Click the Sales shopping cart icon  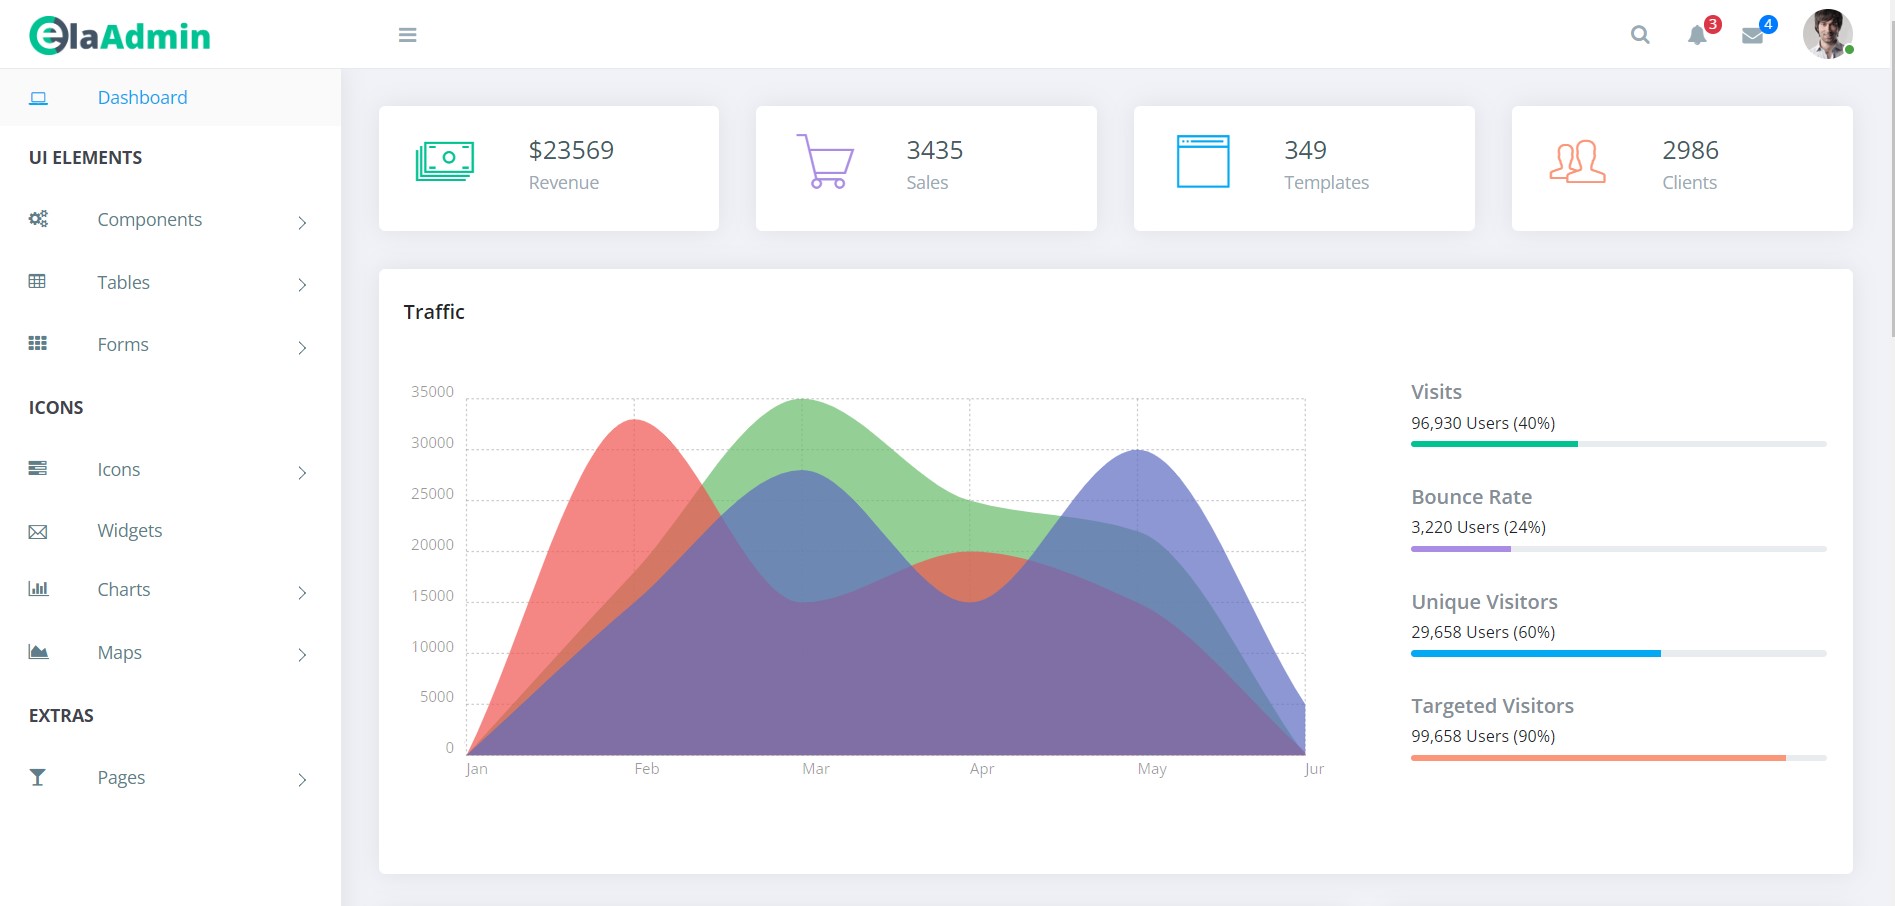point(825,161)
